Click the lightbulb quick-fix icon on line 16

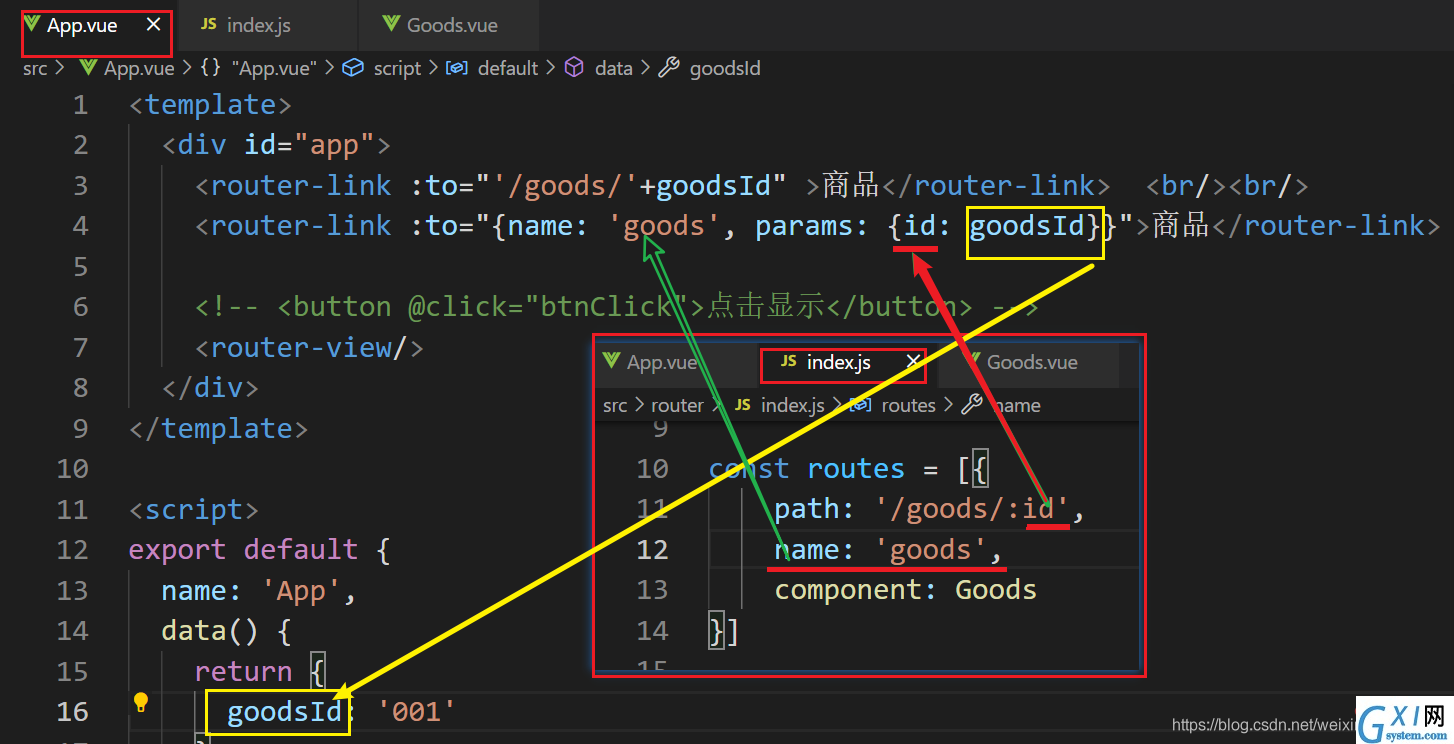point(141,702)
